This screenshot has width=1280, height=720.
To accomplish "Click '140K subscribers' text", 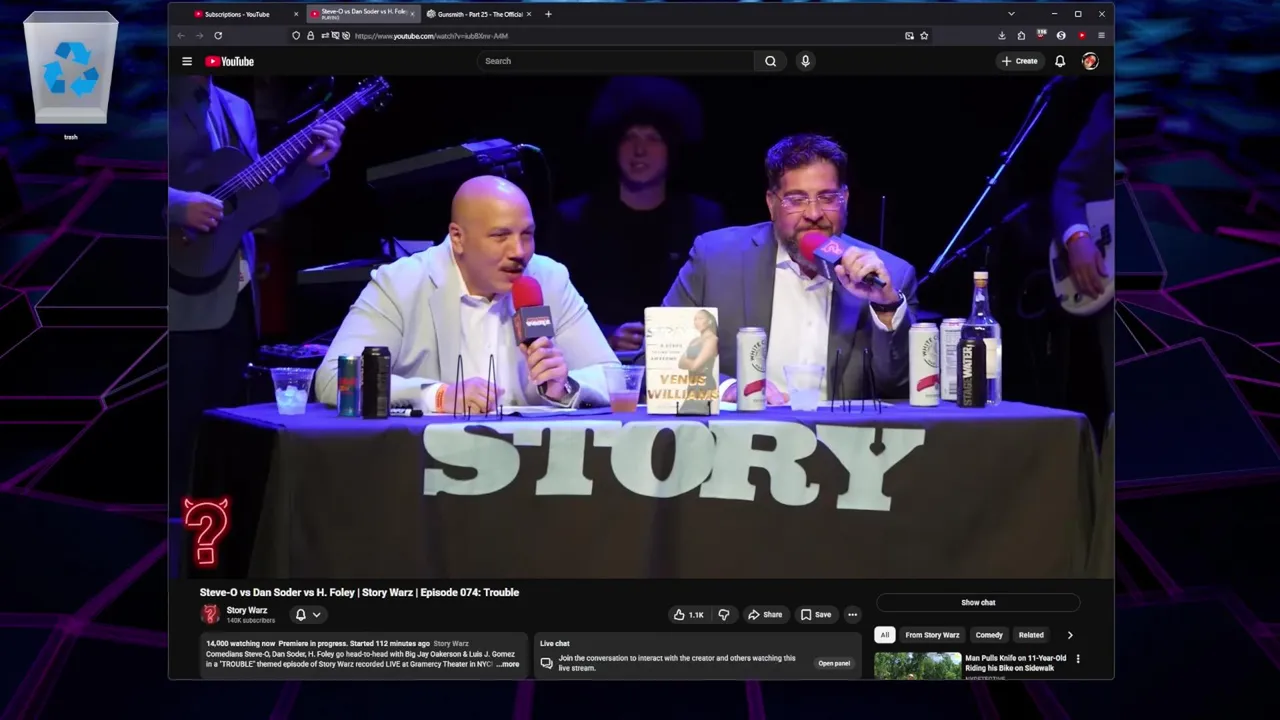I will click(x=250, y=621).
